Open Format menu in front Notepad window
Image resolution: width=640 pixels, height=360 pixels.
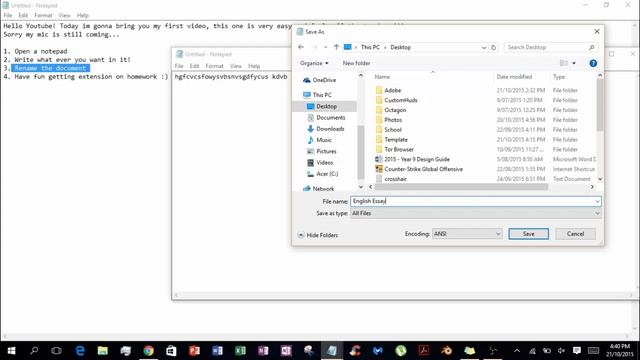pyautogui.click(x=214, y=66)
